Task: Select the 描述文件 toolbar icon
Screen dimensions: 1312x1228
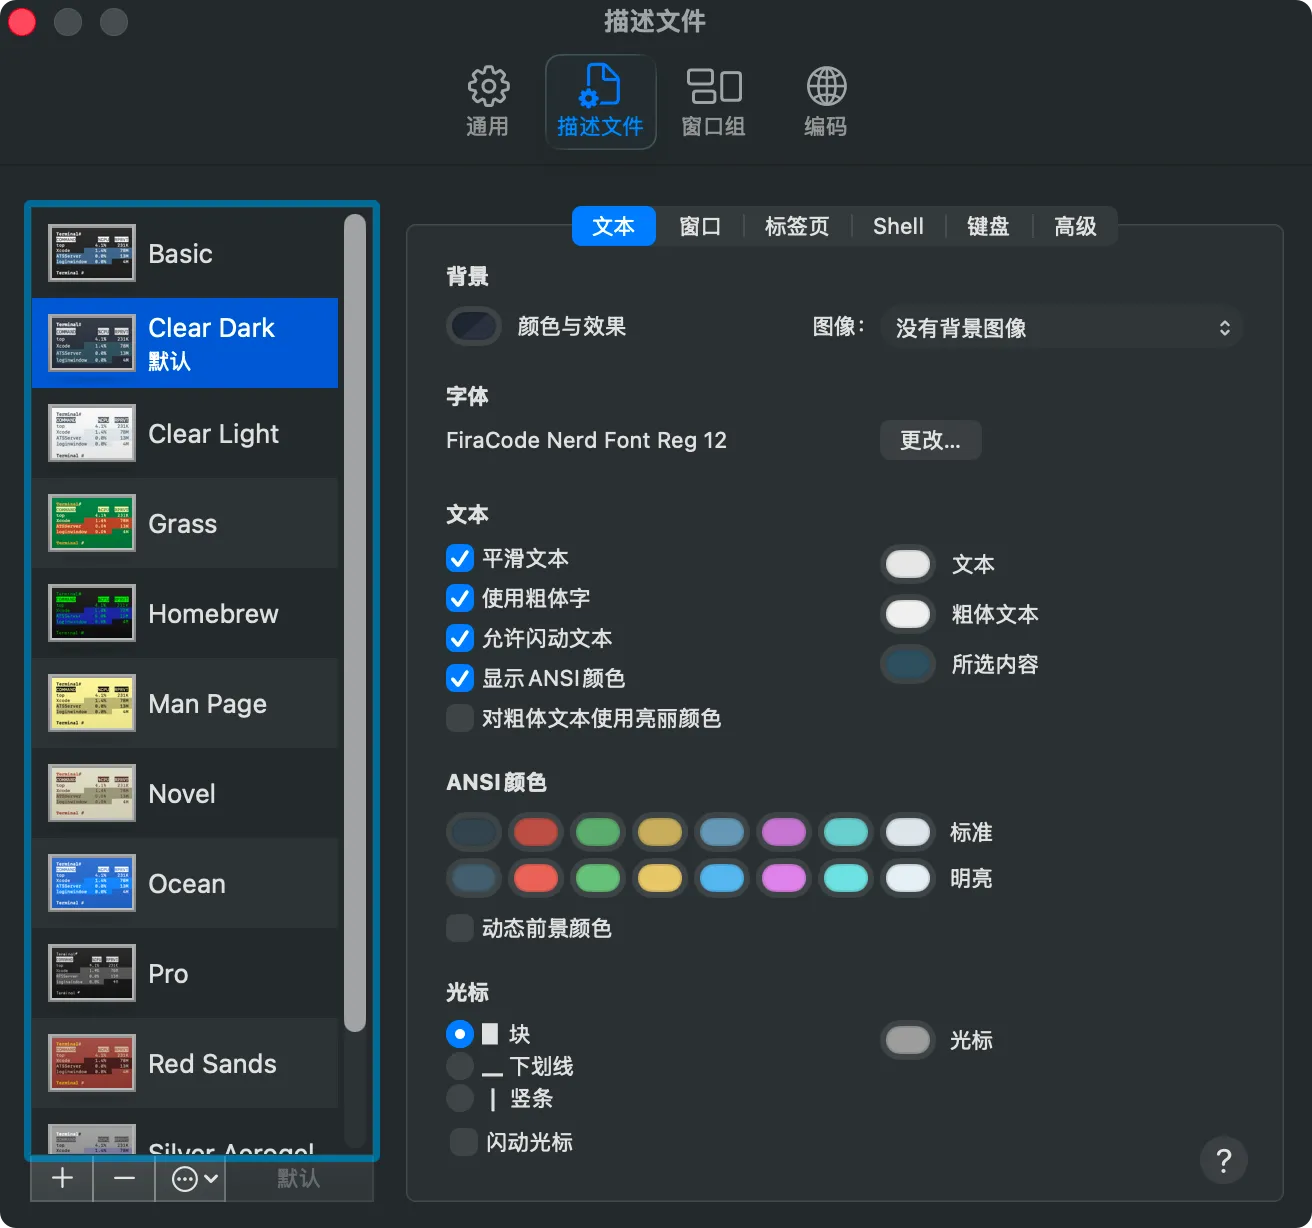Action: pos(599,100)
